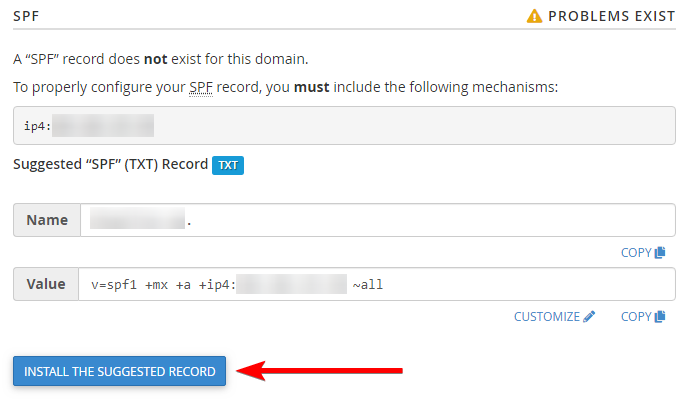Click the Value label tab

pyautogui.click(x=46, y=284)
